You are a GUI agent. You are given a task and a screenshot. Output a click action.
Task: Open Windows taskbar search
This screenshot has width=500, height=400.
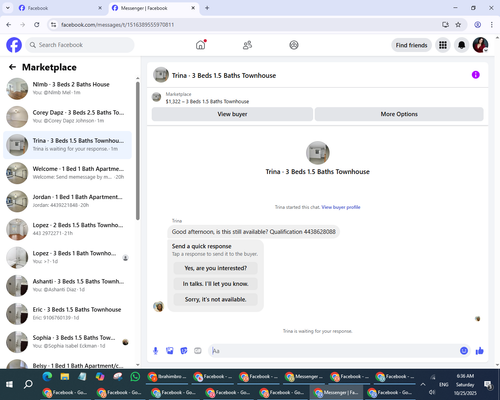tap(28, 384)
